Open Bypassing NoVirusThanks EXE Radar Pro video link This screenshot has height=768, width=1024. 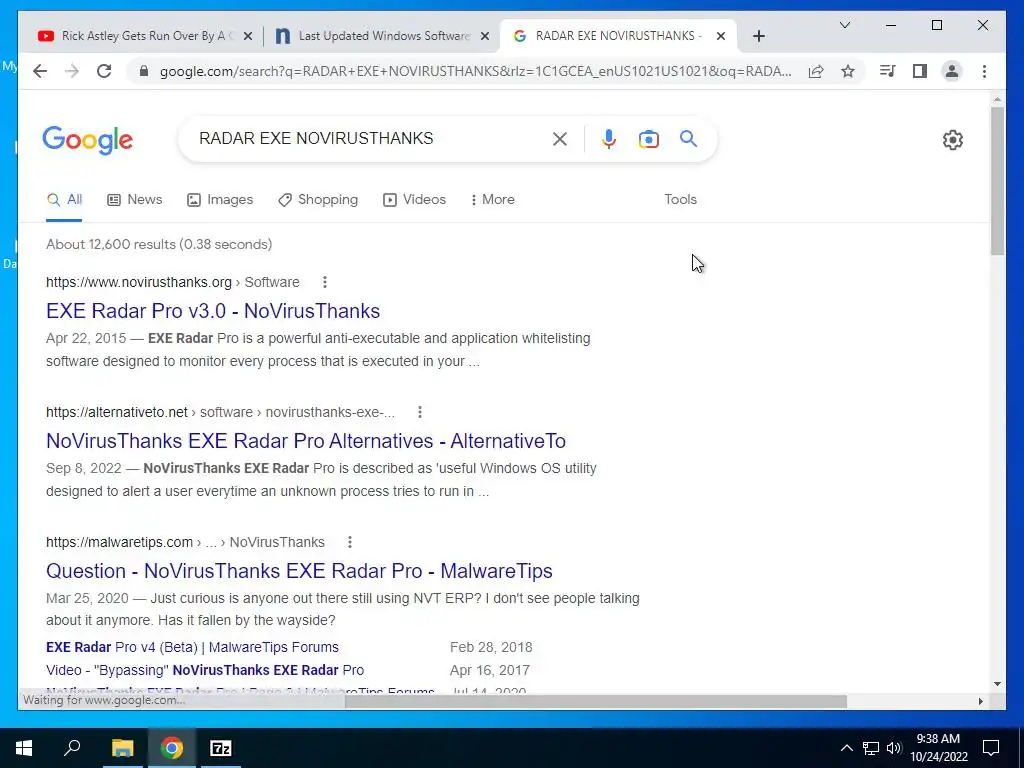click(x=204, y=670)
